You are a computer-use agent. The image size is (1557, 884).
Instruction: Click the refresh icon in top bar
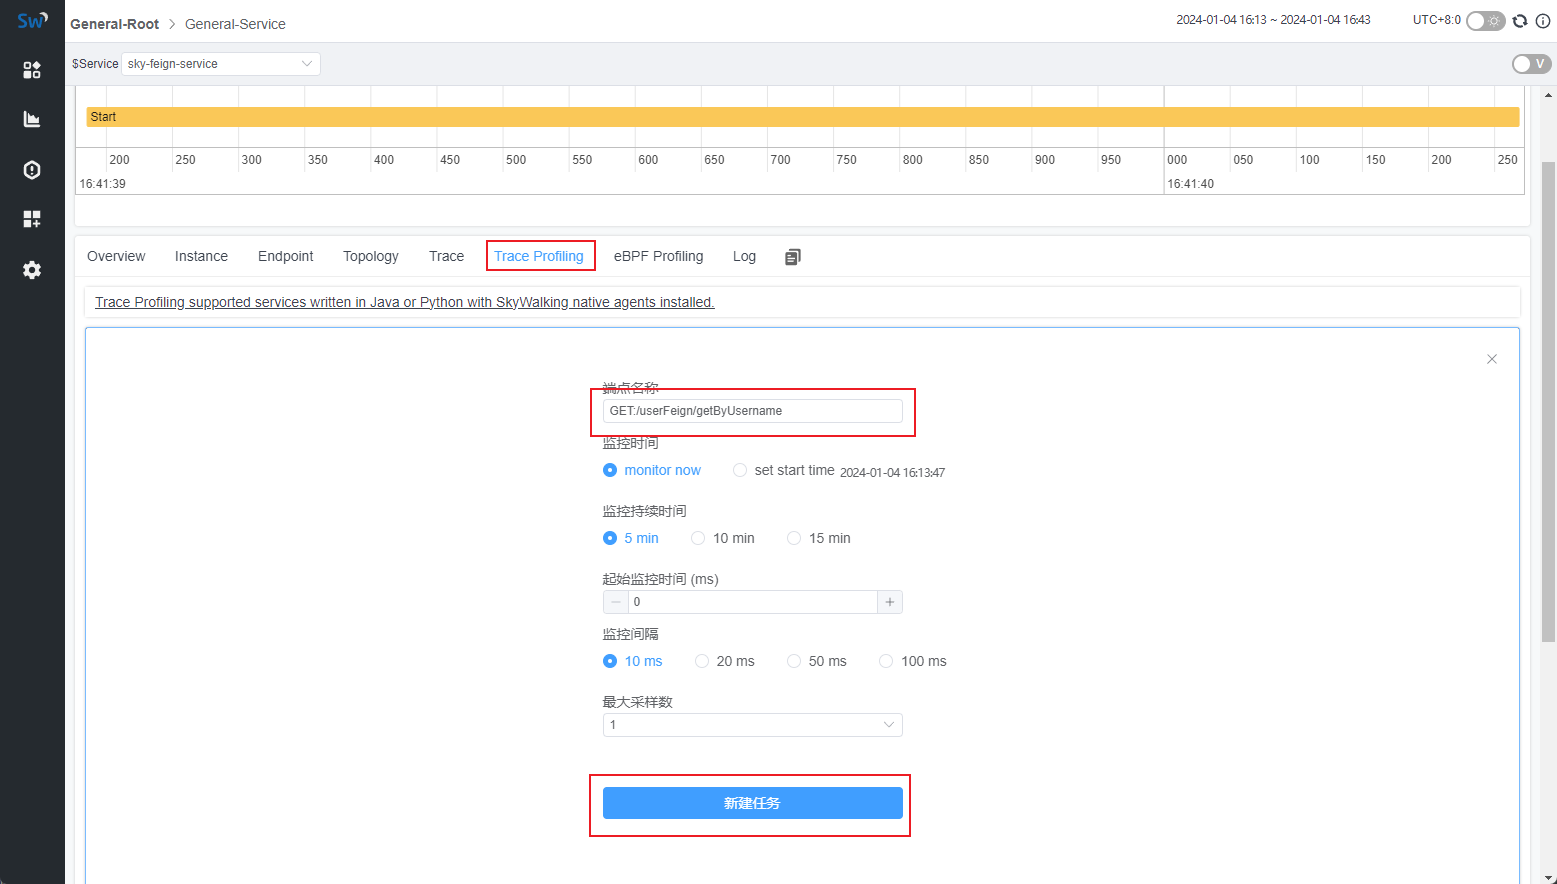click(x=1520, y=21)
